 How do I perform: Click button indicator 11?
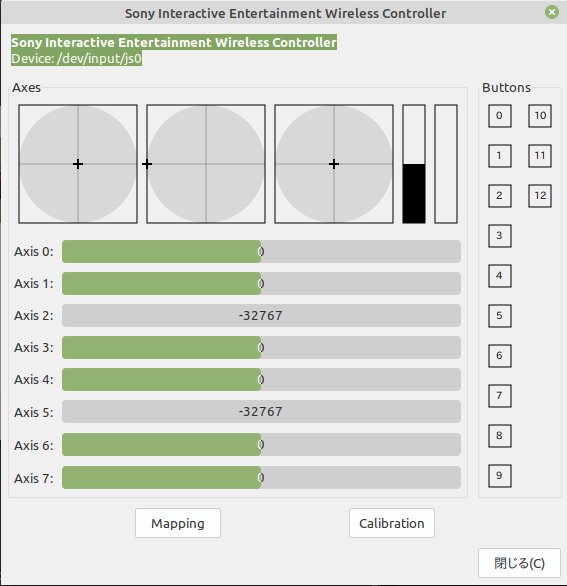540,156
